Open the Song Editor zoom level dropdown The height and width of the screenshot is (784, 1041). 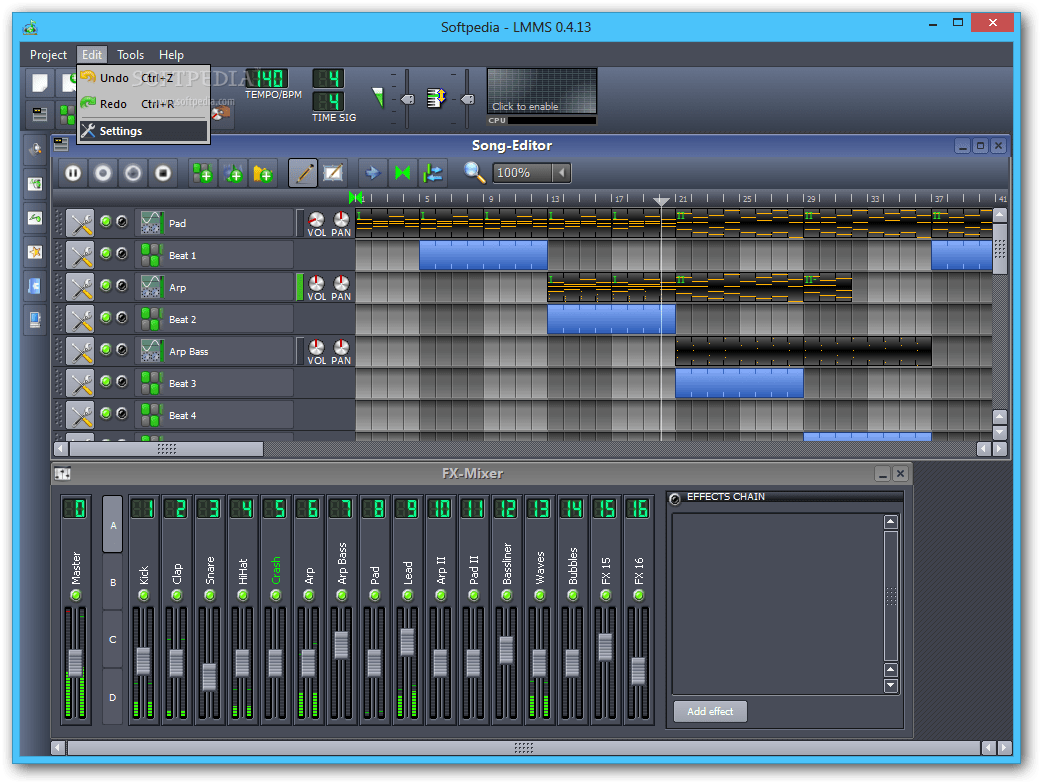click(560, 172)
